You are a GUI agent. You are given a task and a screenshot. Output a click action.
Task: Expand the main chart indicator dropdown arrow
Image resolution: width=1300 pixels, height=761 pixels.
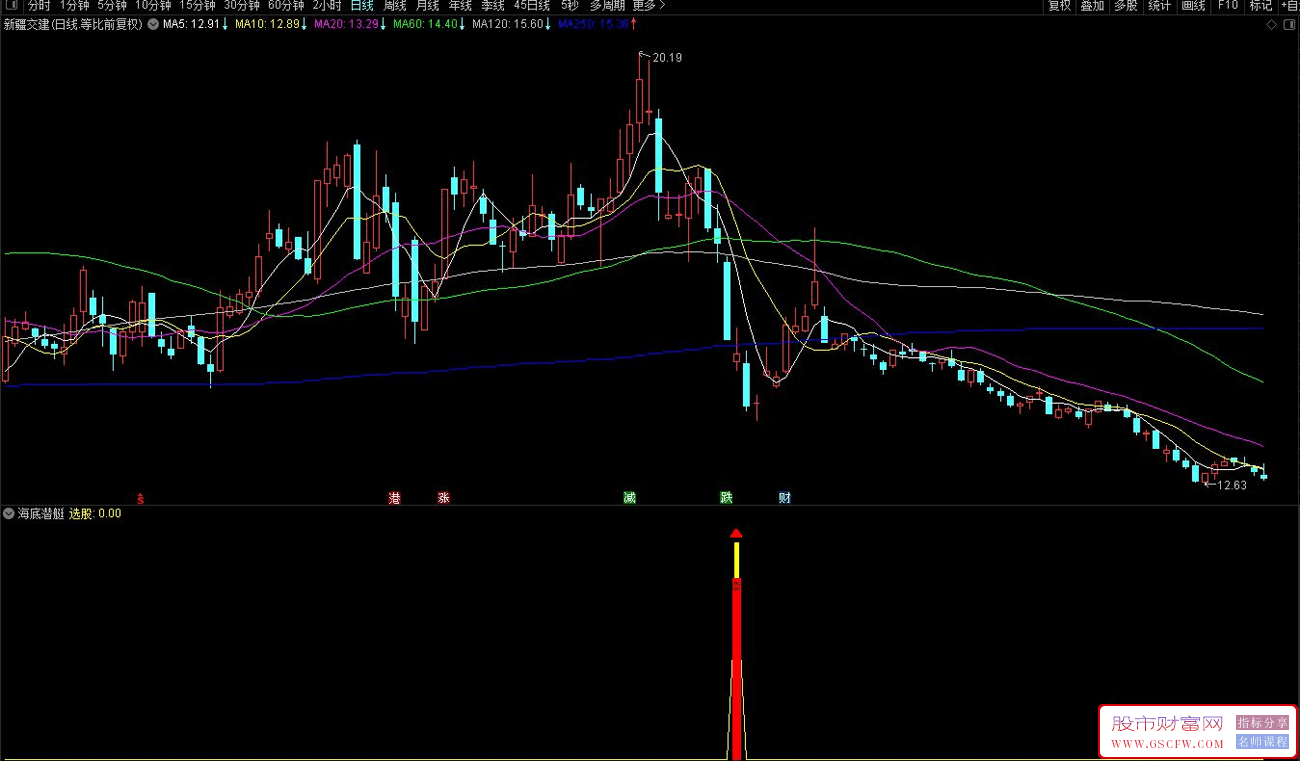coord(153,24)
